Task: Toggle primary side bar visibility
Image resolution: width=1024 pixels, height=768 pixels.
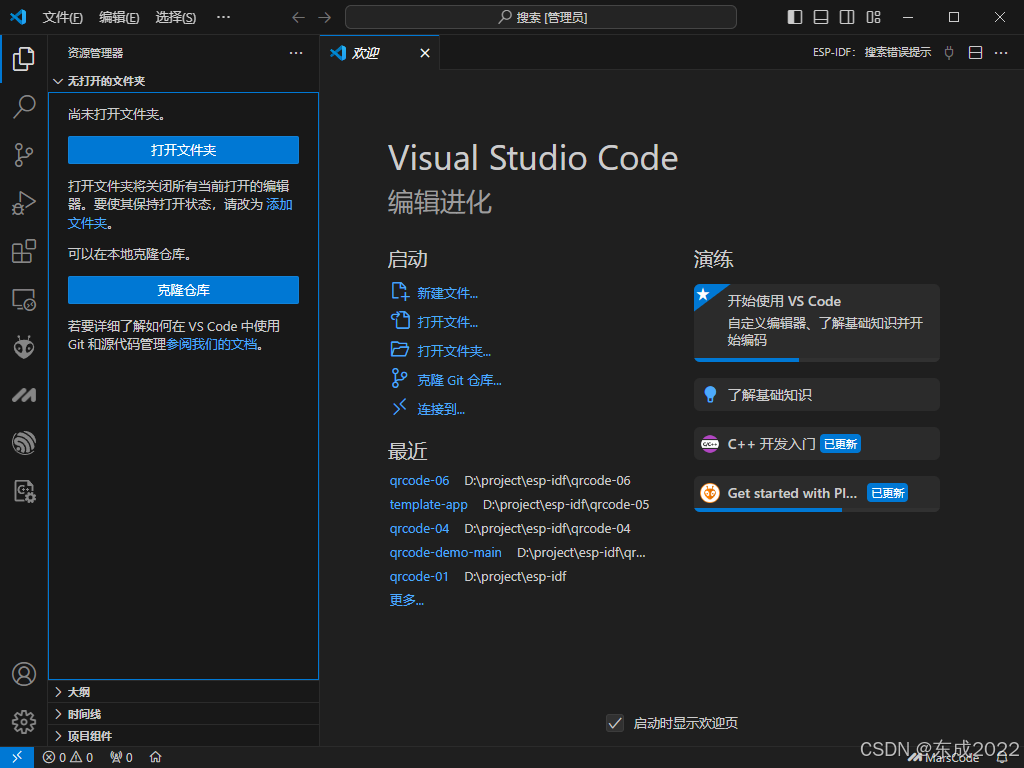Action: pos(795,18)
